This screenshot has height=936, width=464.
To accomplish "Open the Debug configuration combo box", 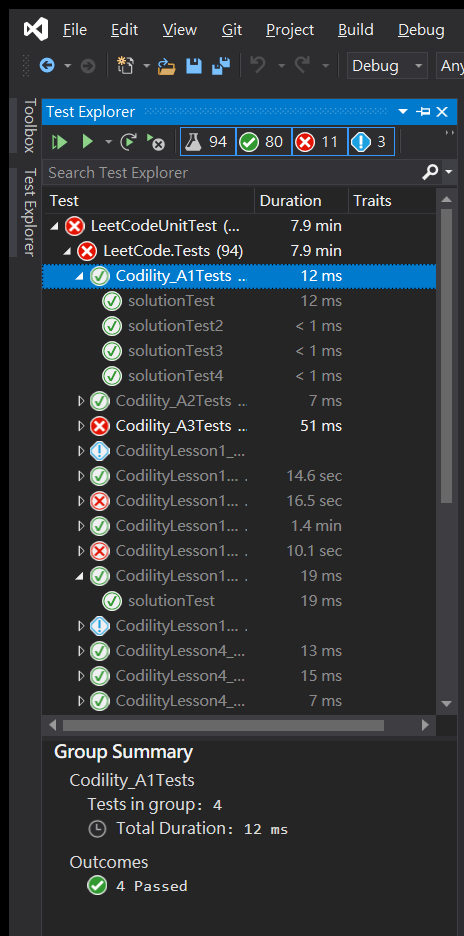I will [x=388, y=66].
